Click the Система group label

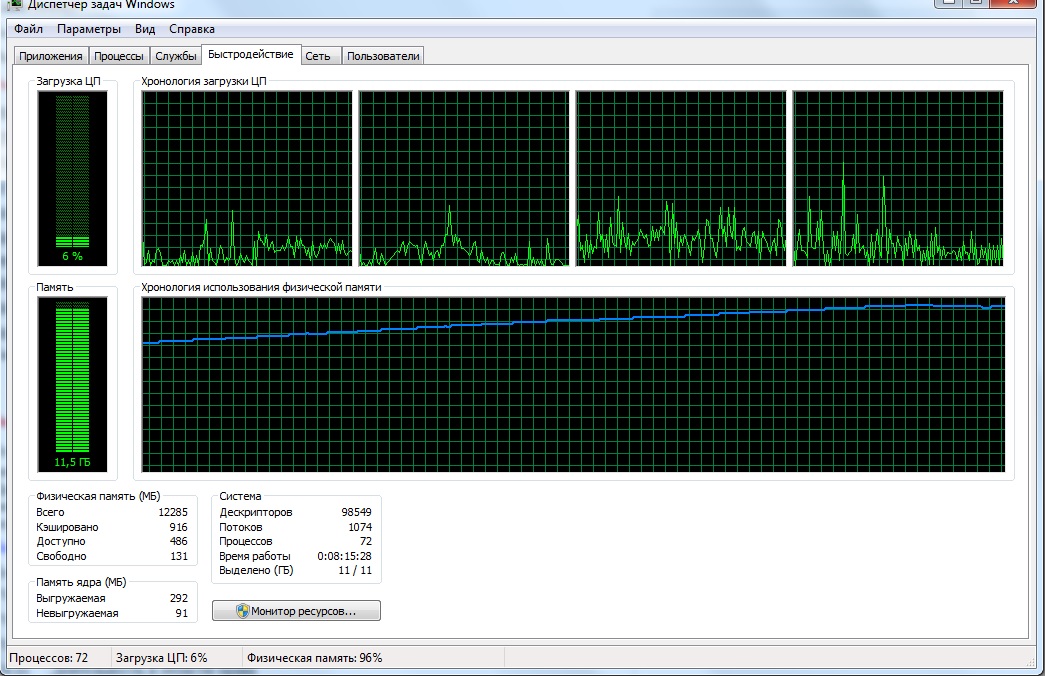[x=240, y=496]
